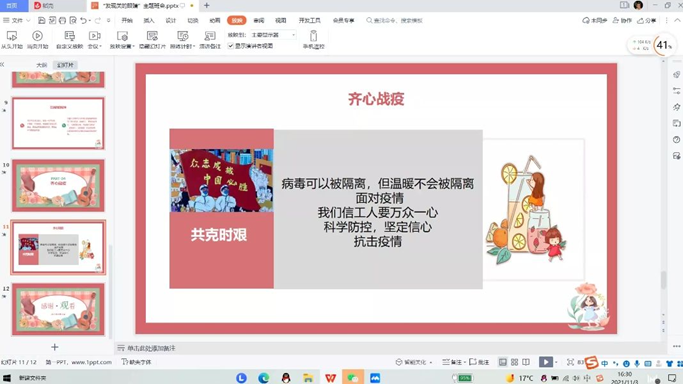683x384 pixels.
Task: Start slideshow from the beginning icon
Action: coord(12,36)
